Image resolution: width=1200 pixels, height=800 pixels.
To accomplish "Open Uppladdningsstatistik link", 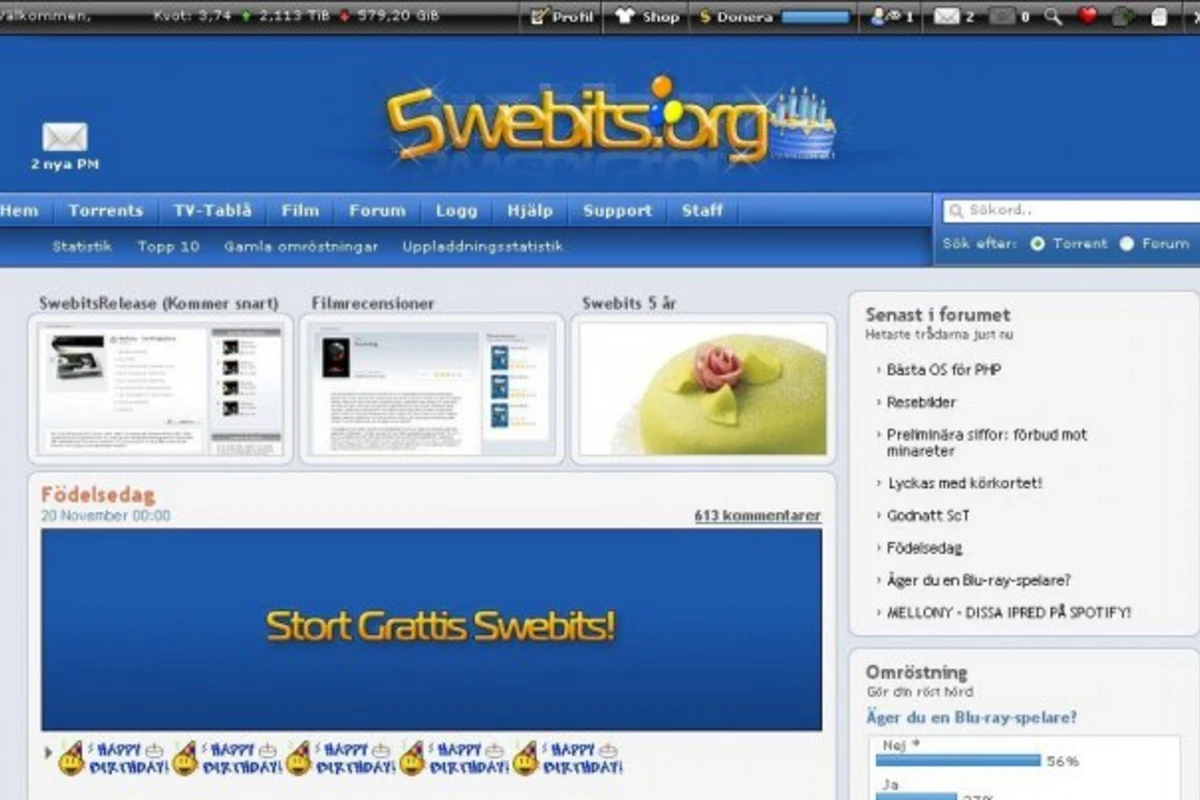I will point(483,246).
